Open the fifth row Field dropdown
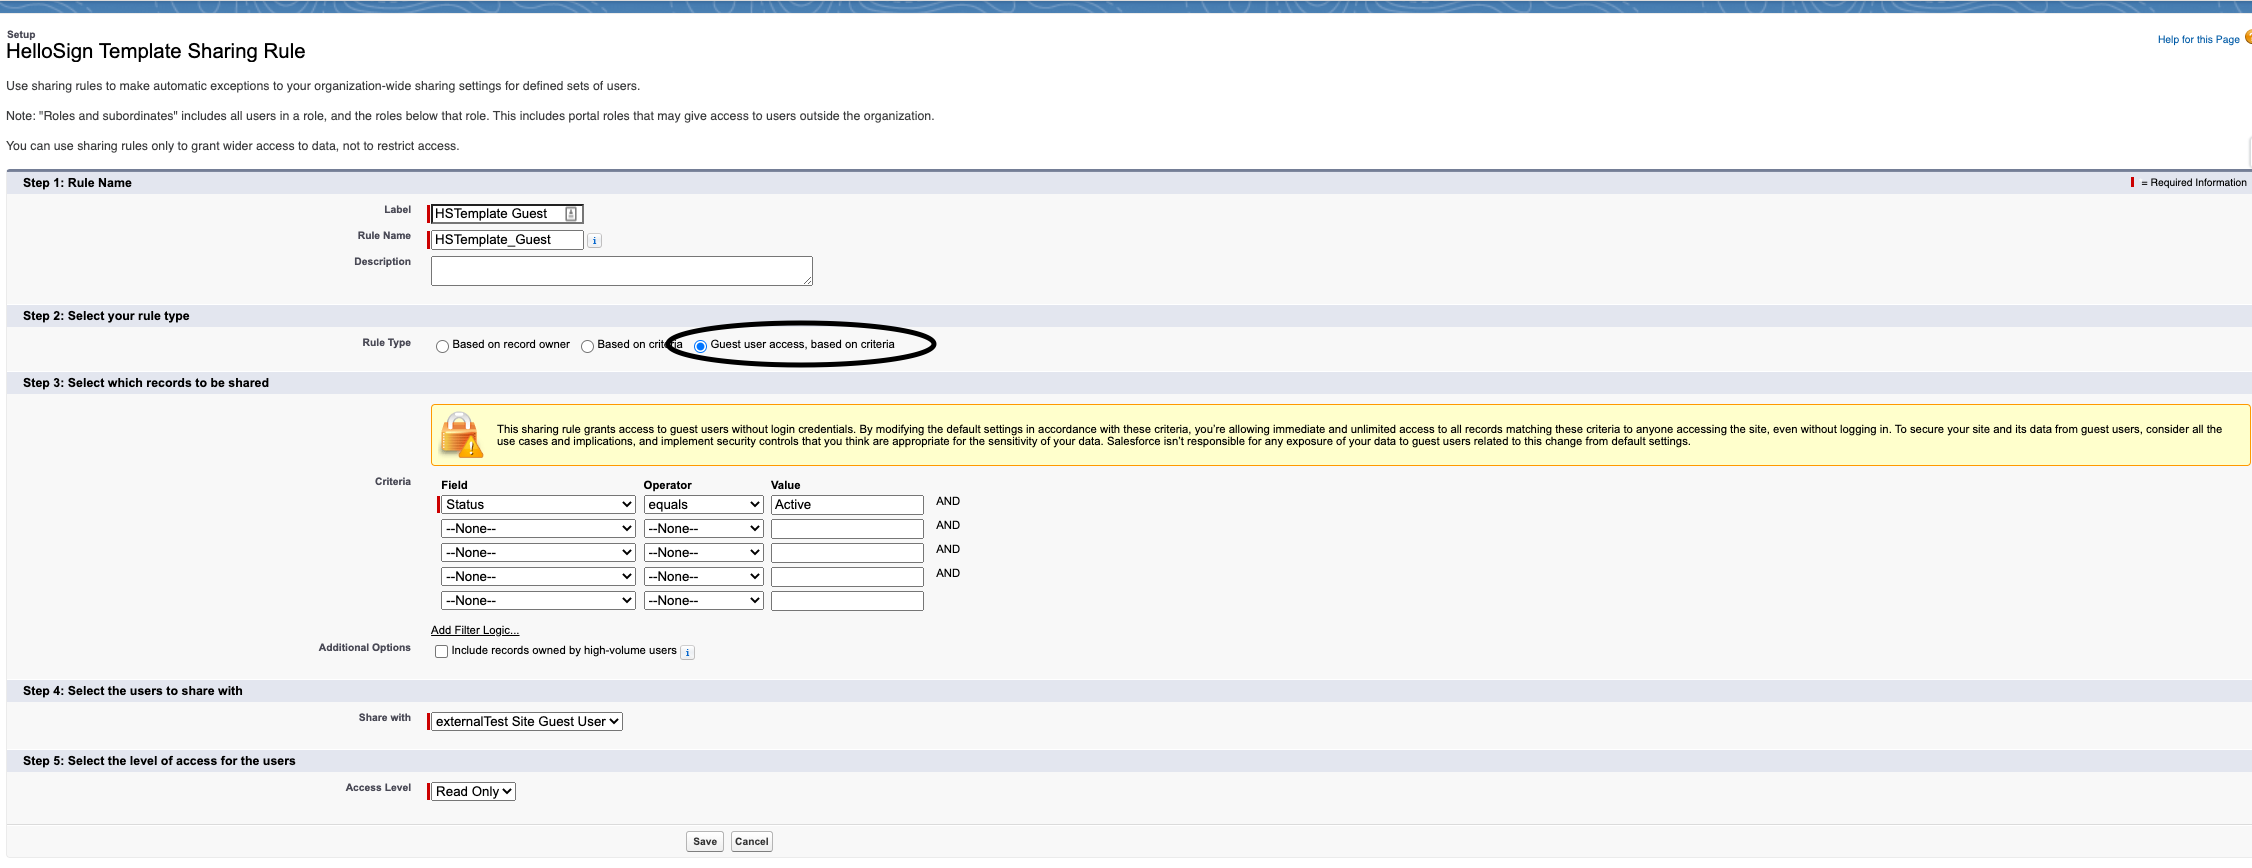 (538, 601)
